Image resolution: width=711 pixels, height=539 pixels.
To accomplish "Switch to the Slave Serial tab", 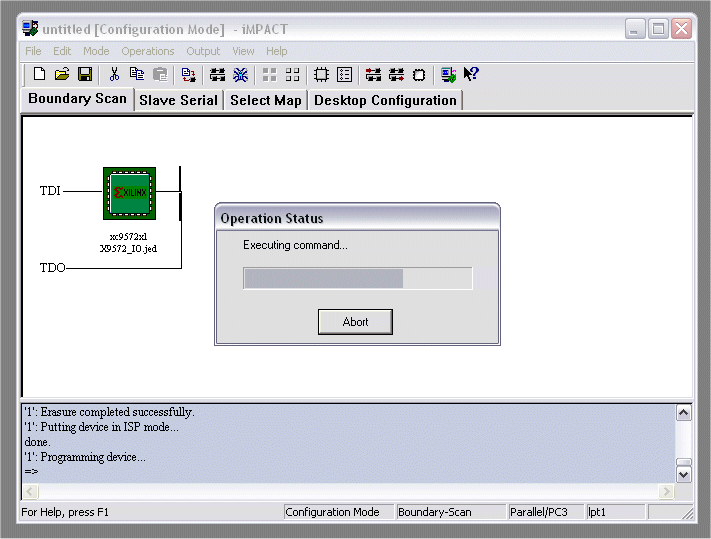I will point(179,100).
